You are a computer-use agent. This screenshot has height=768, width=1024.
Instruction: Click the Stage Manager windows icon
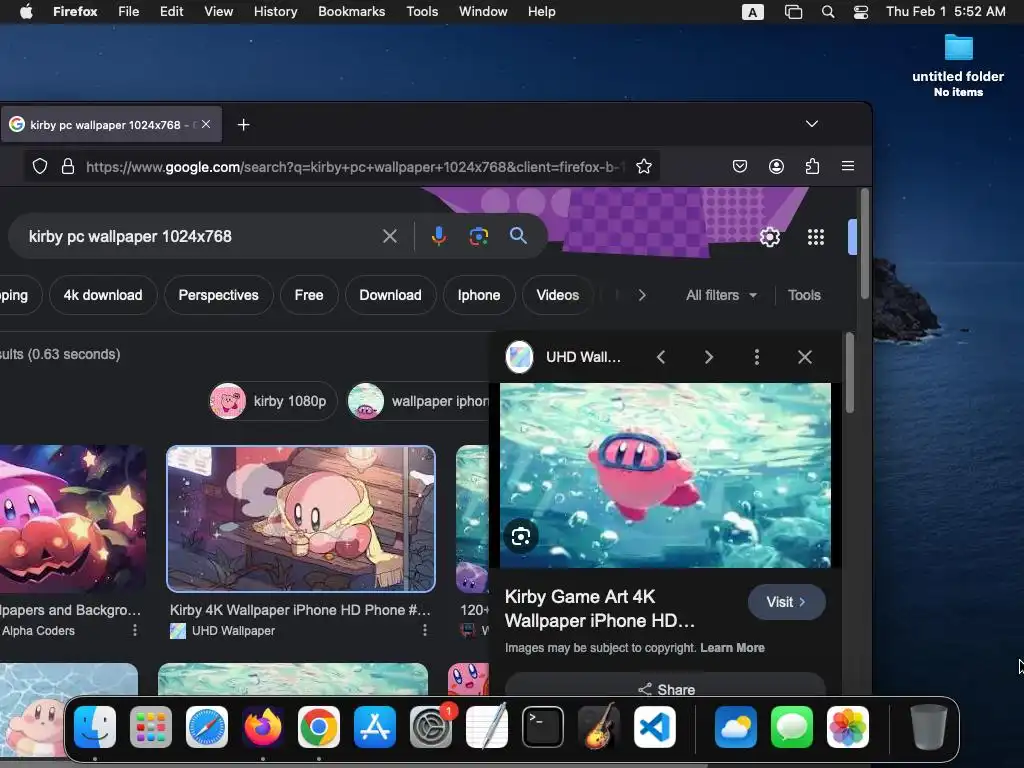(x=793, y=12)
